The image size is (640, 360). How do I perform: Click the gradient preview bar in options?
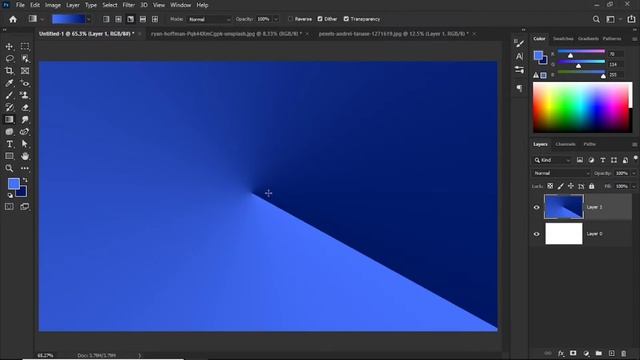[x=69, y=19]
